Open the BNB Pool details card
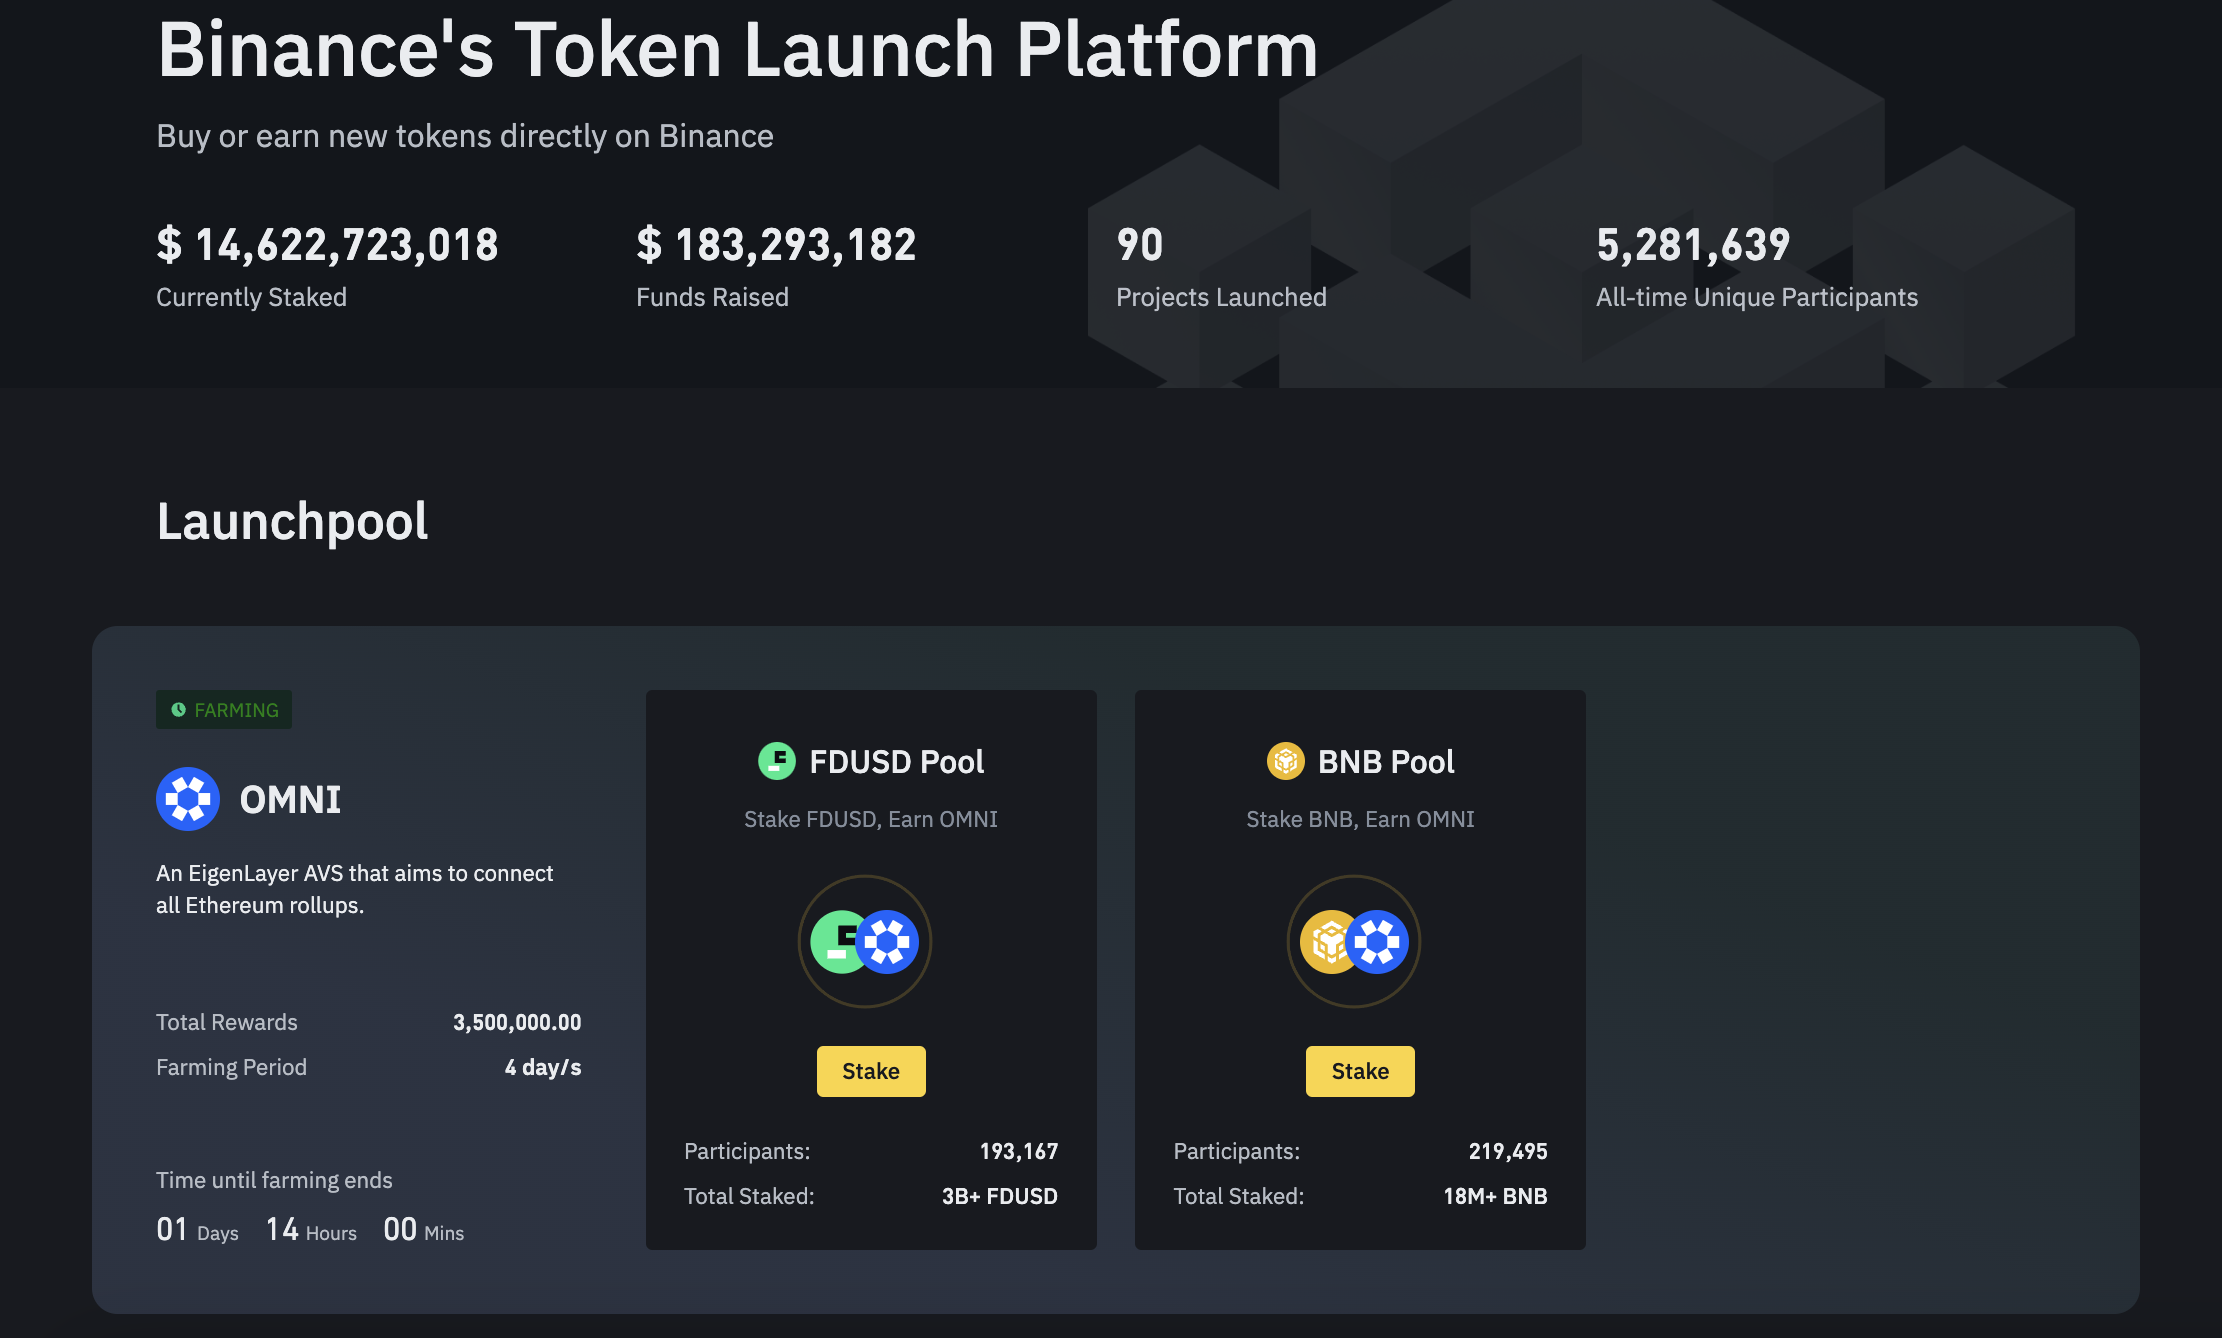 click(1360, 970)
